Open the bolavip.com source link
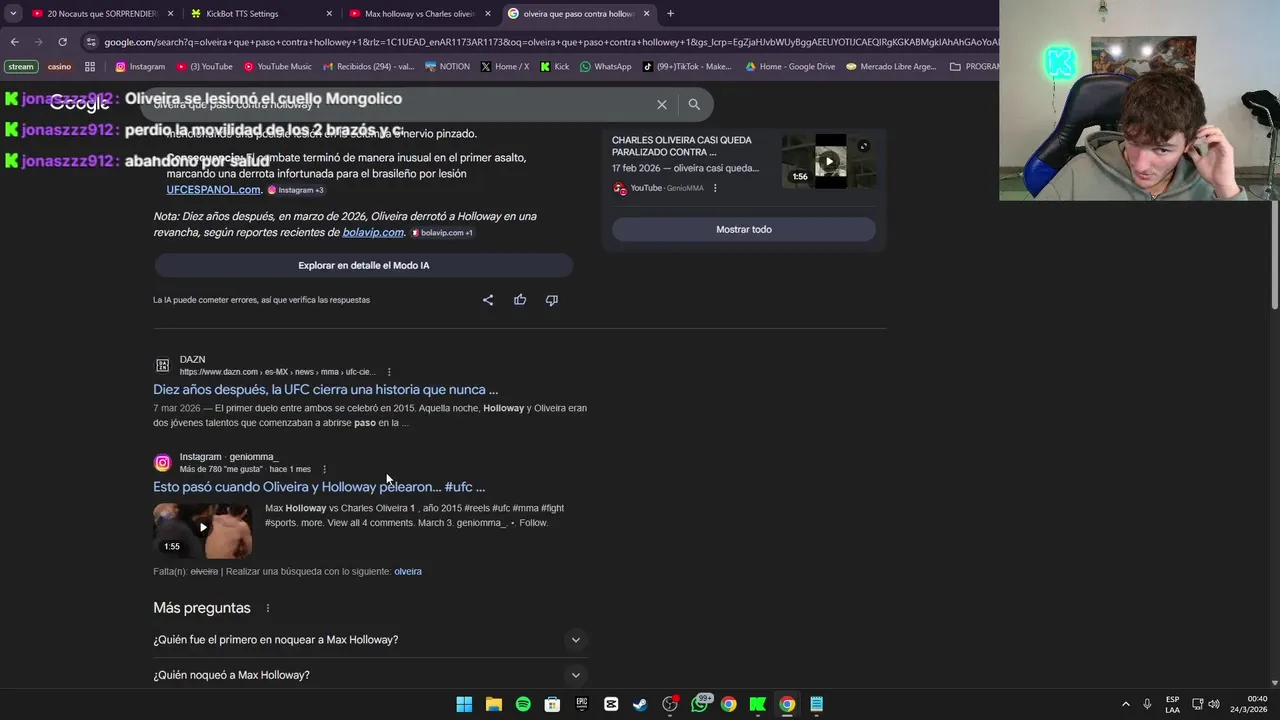 pos(373,232)
